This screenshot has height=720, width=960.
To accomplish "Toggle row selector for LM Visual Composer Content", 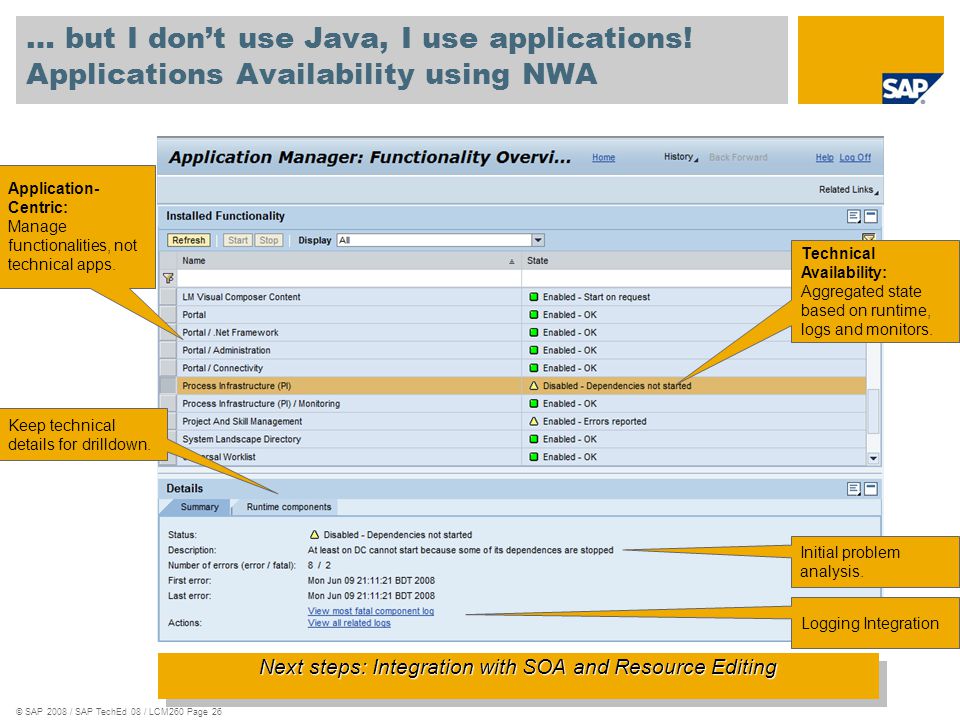I will (168, 297).
